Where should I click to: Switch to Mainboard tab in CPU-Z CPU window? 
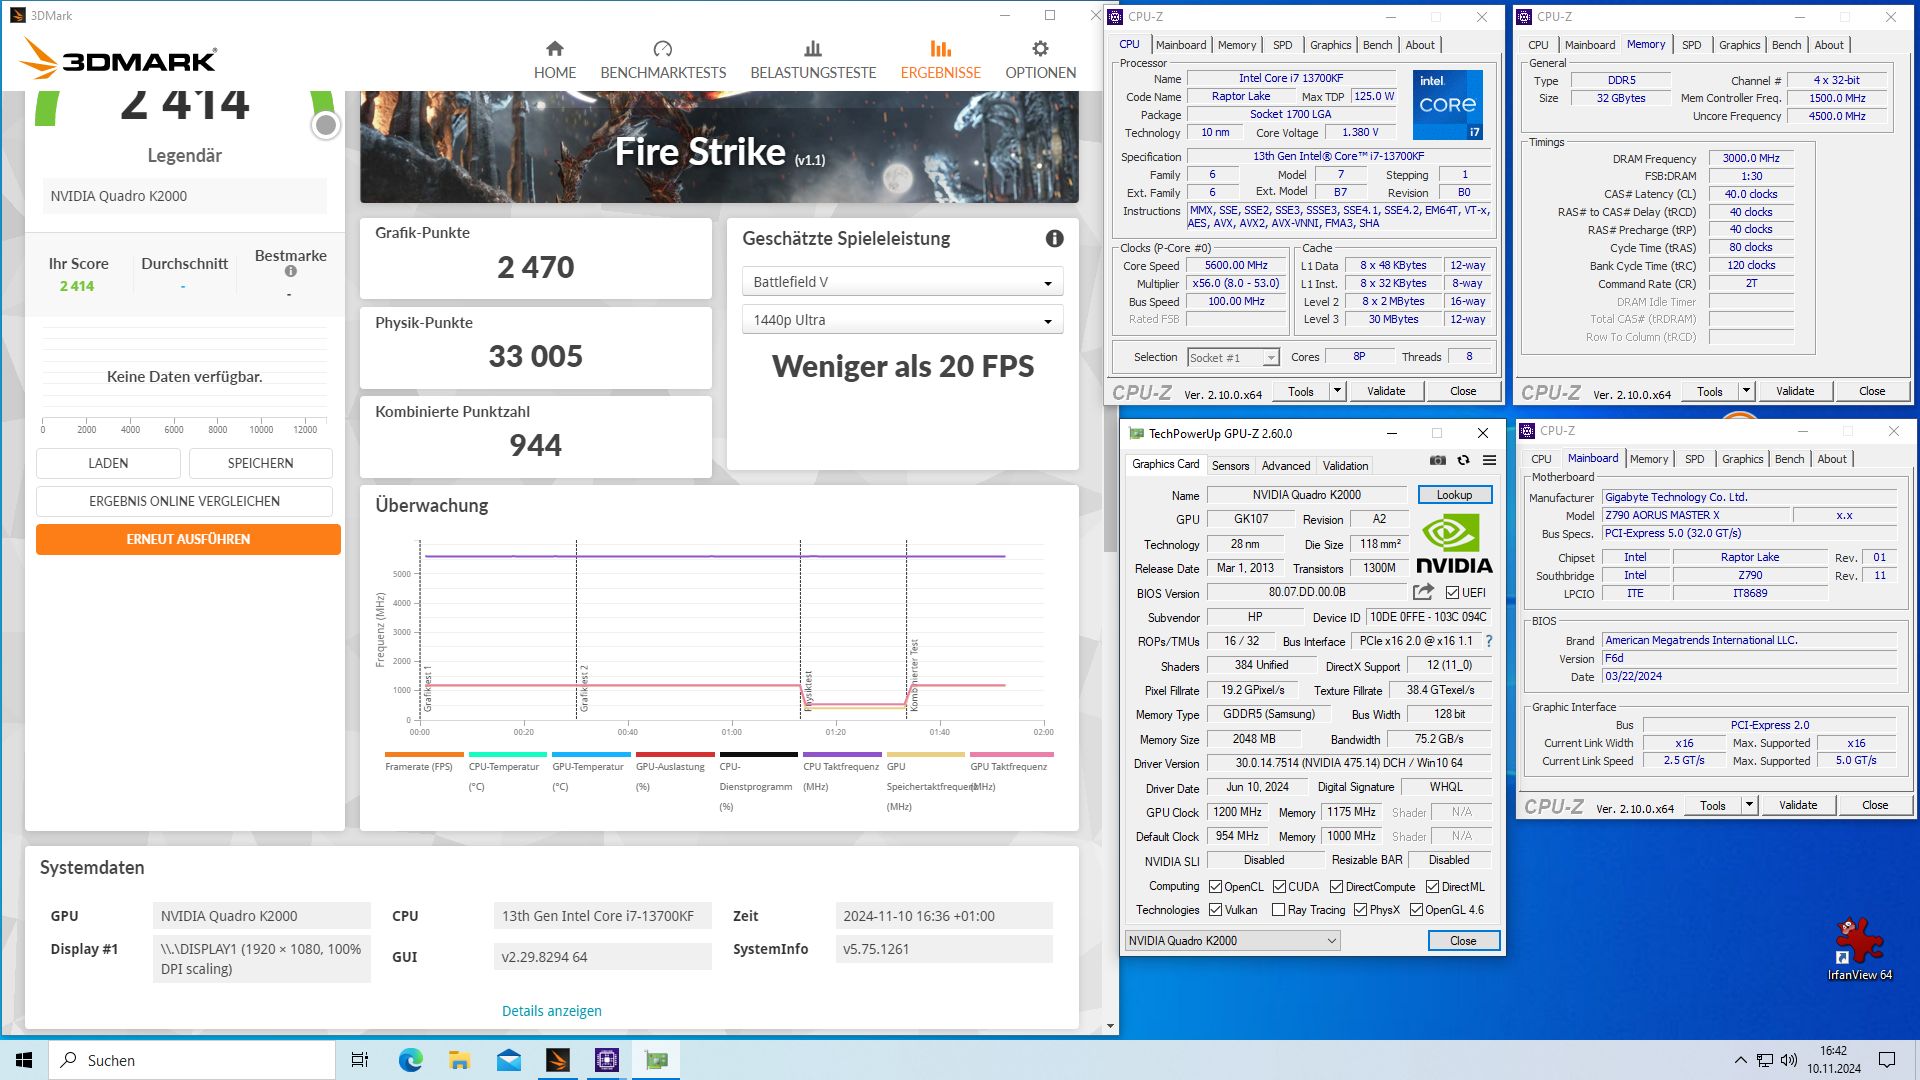pos(1180,45)
